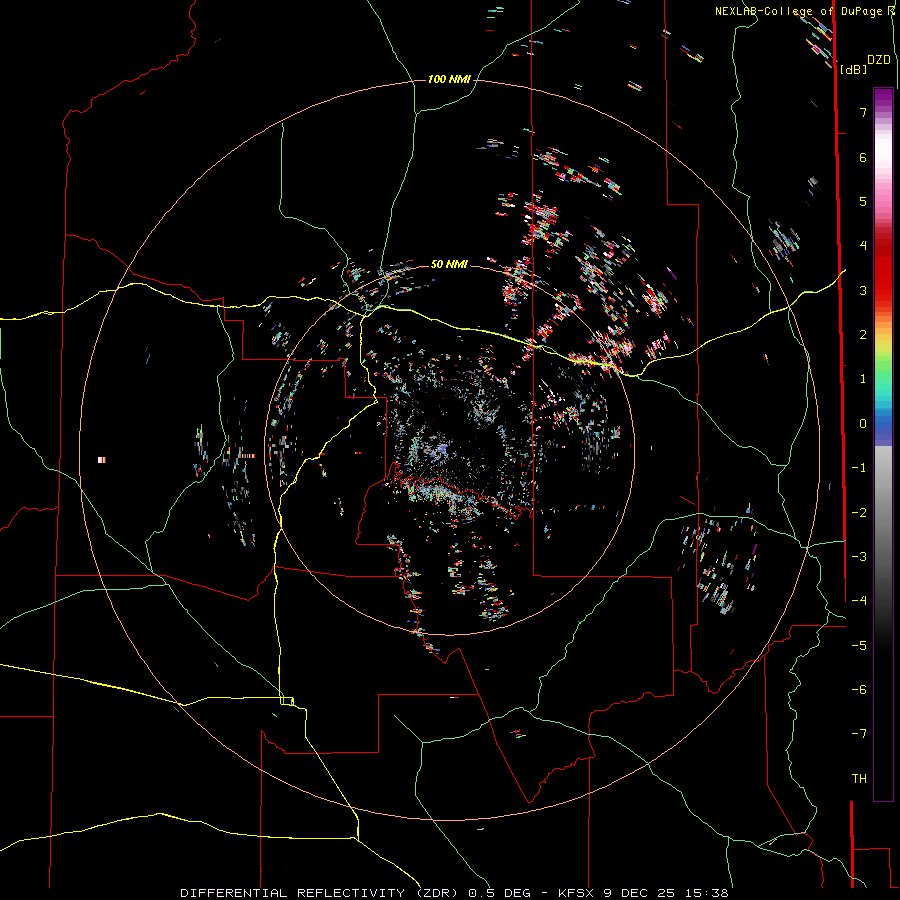Click the '-1' value on the color scale
The height and width of the screenshot is (900, 900).
(x=859, y=468)
